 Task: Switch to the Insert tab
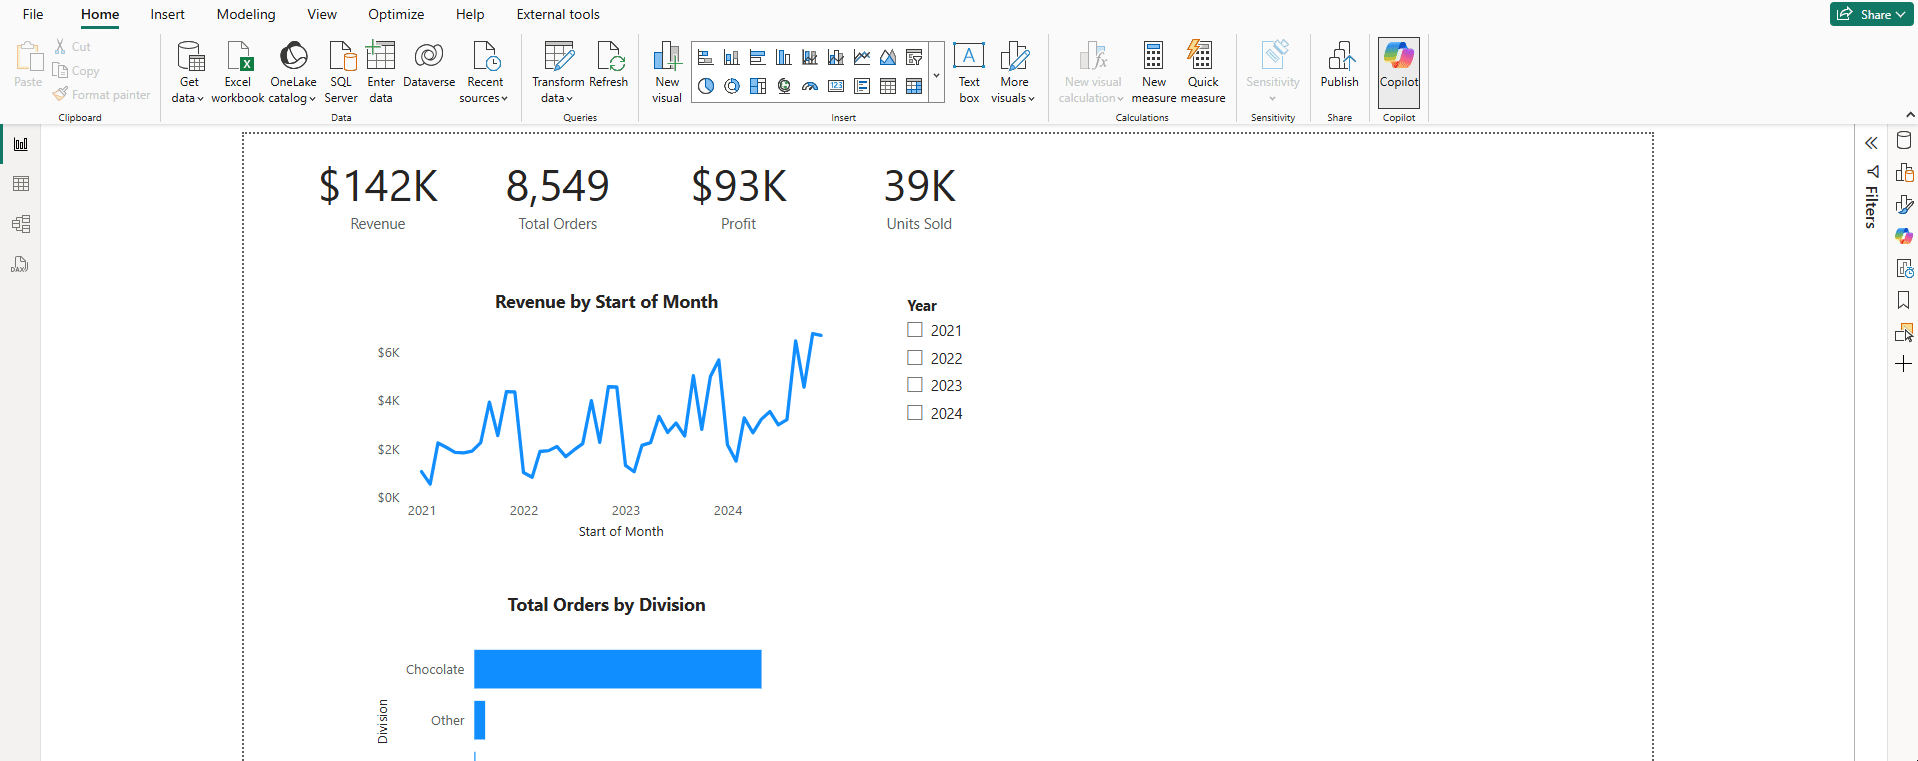pos(167,14)
